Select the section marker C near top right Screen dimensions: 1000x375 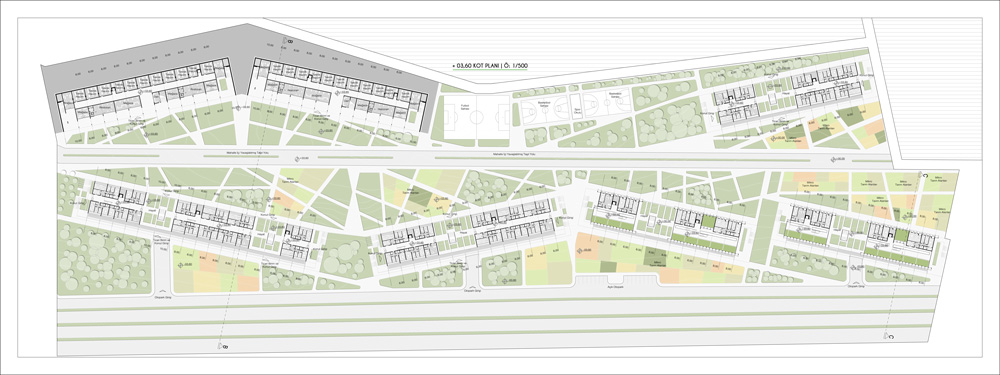(x=926, y=175)
